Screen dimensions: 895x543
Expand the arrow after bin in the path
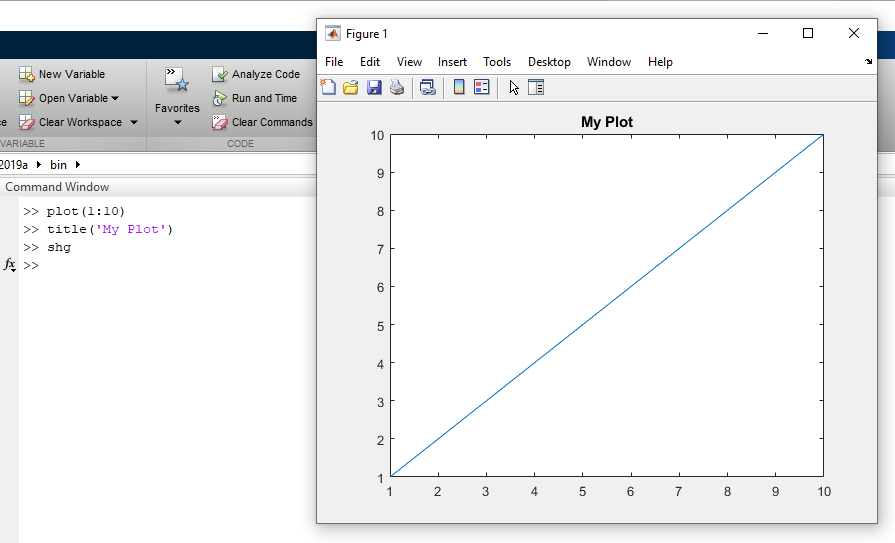point(78,164)
